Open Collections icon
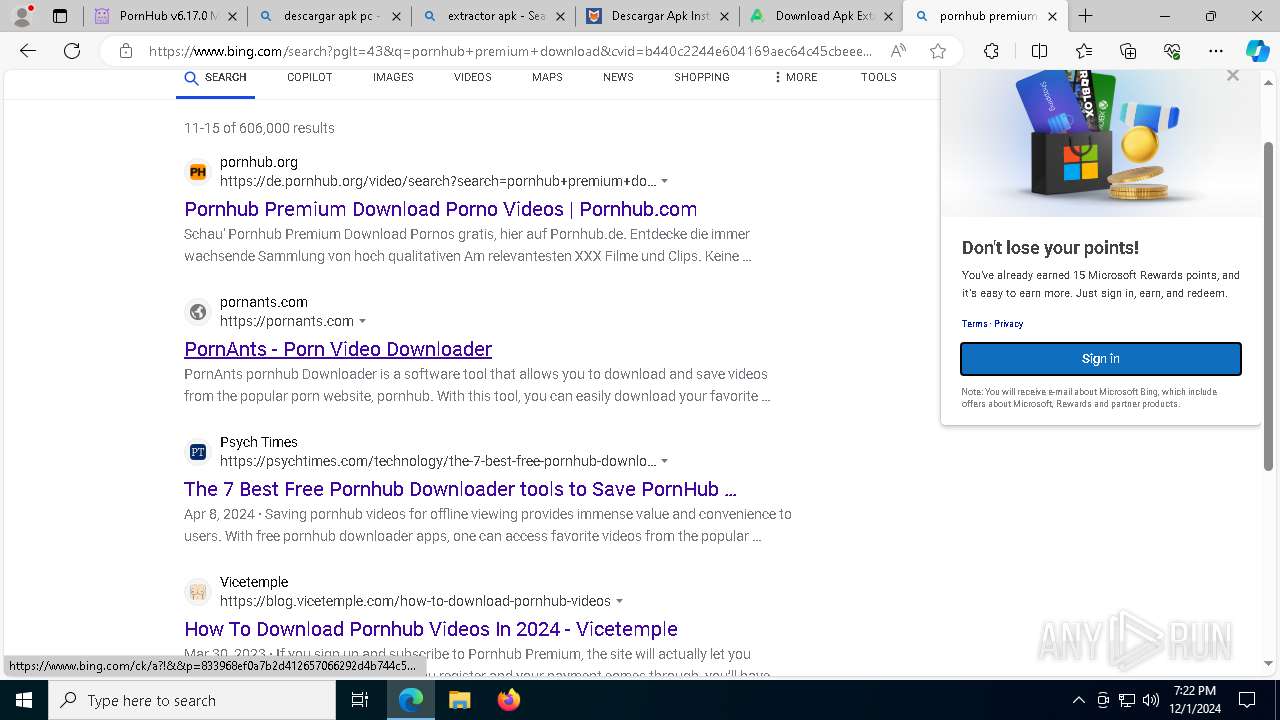This screenshot has height=720, width=1280. (1128, 51)
